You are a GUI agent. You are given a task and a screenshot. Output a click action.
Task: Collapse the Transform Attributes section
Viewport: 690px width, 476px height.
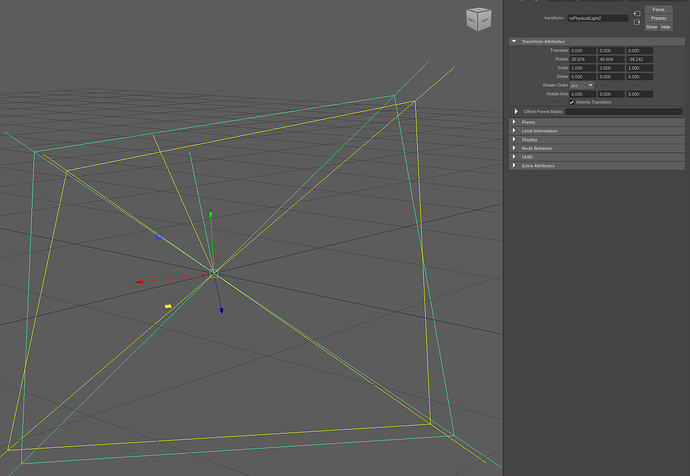click(x=514, y=41)
